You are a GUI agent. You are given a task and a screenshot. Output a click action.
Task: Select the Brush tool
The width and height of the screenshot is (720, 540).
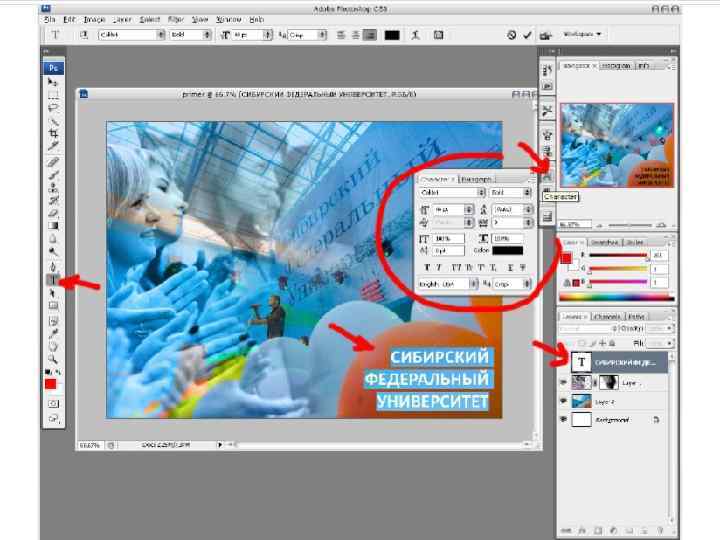click(x=53, y=175)
